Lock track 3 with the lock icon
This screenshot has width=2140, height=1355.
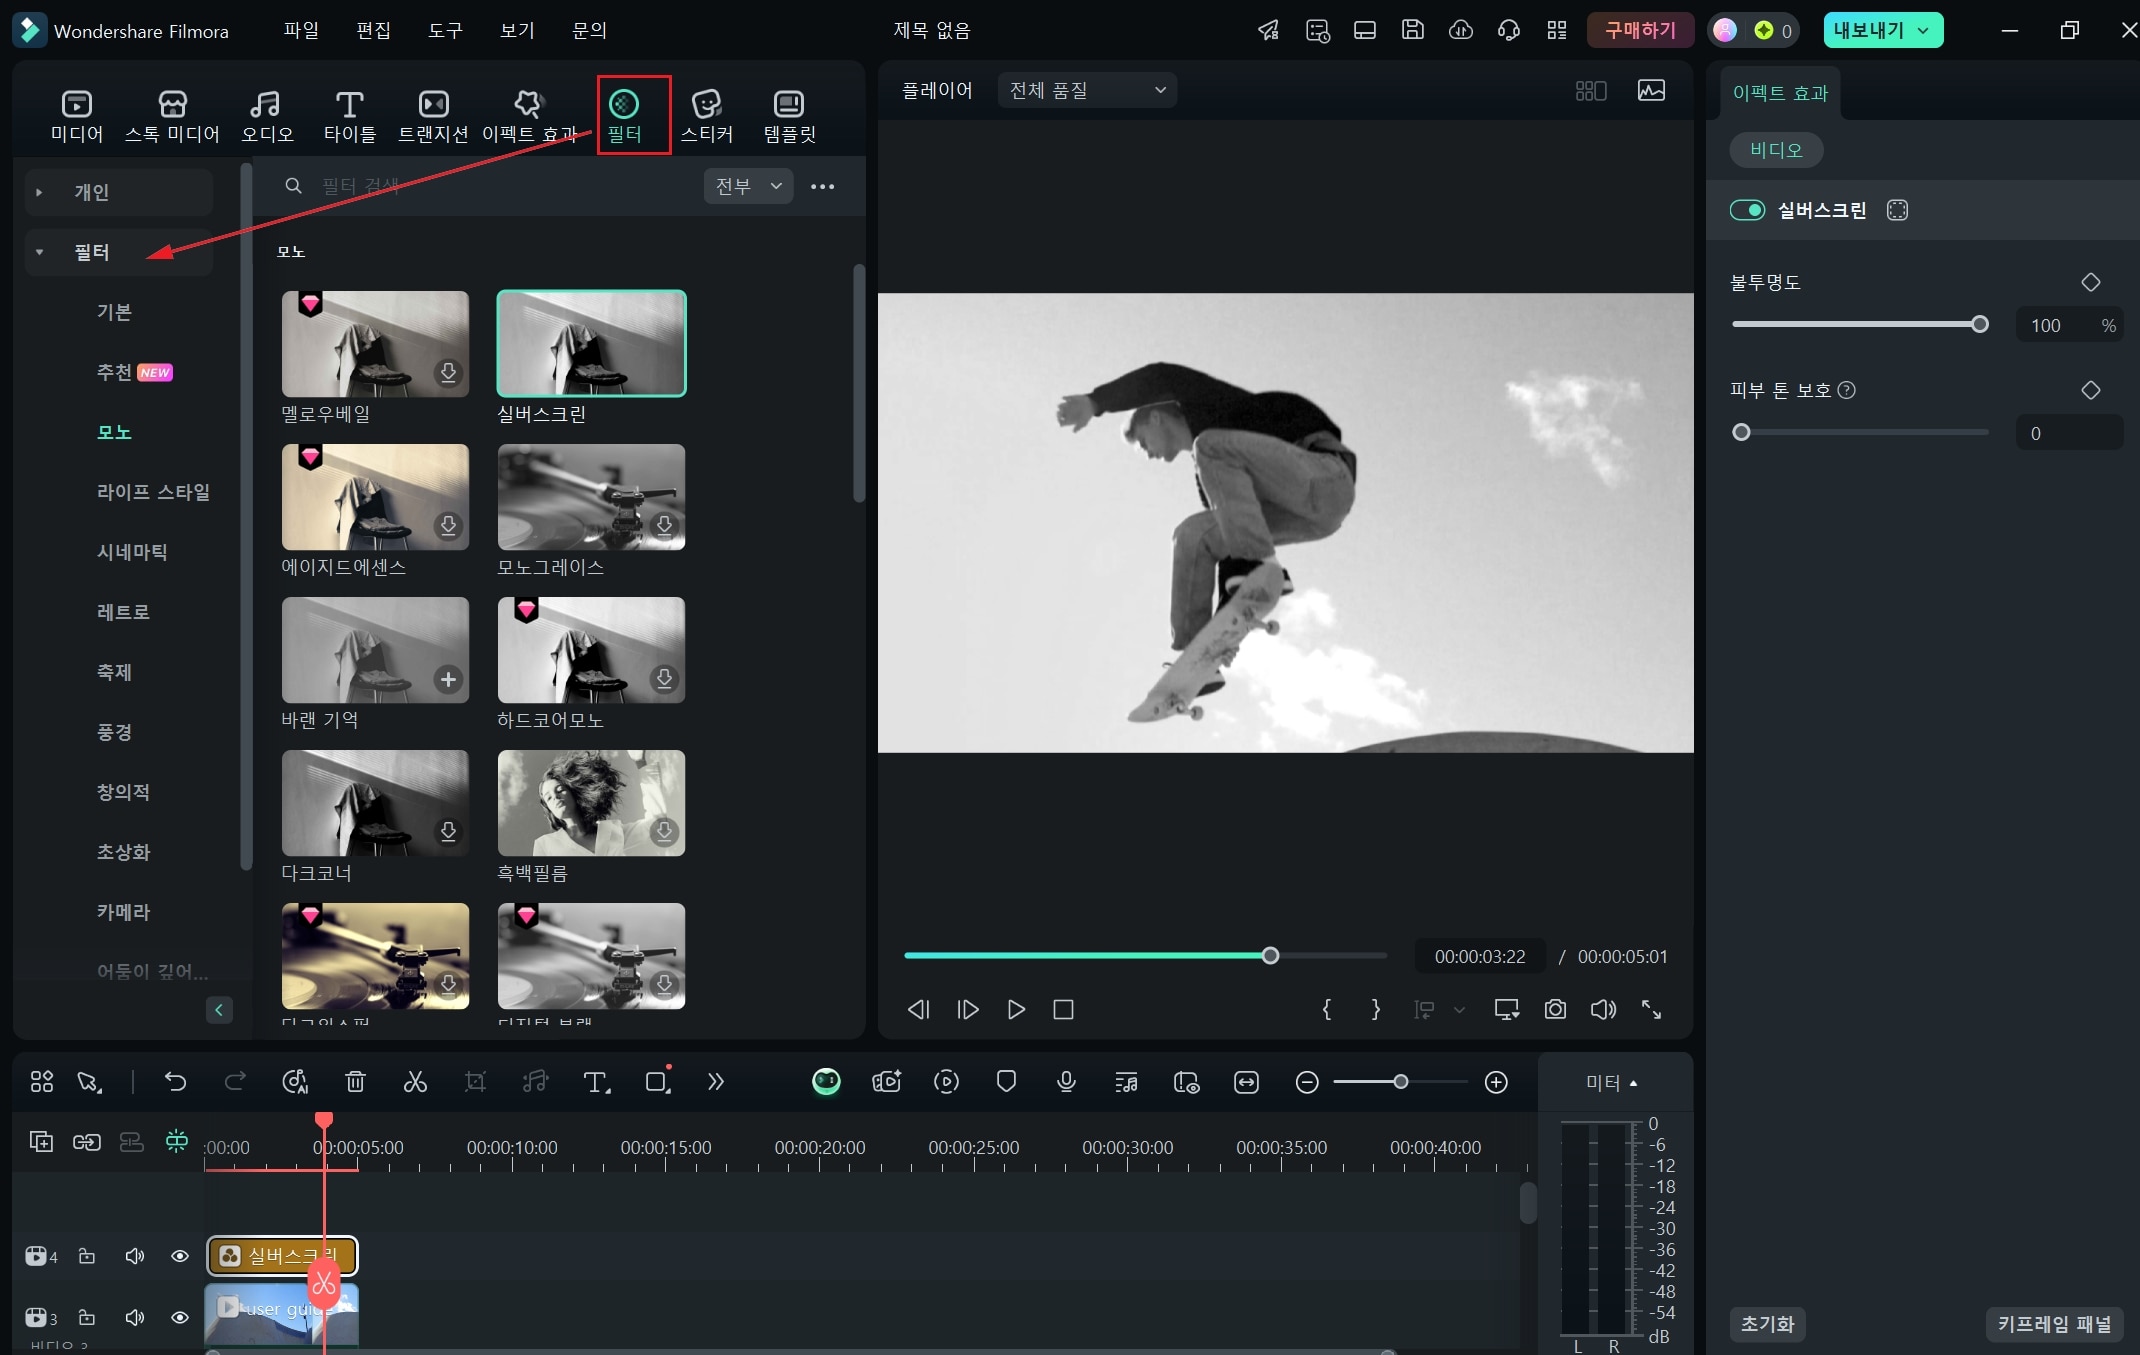point(87,1317)
